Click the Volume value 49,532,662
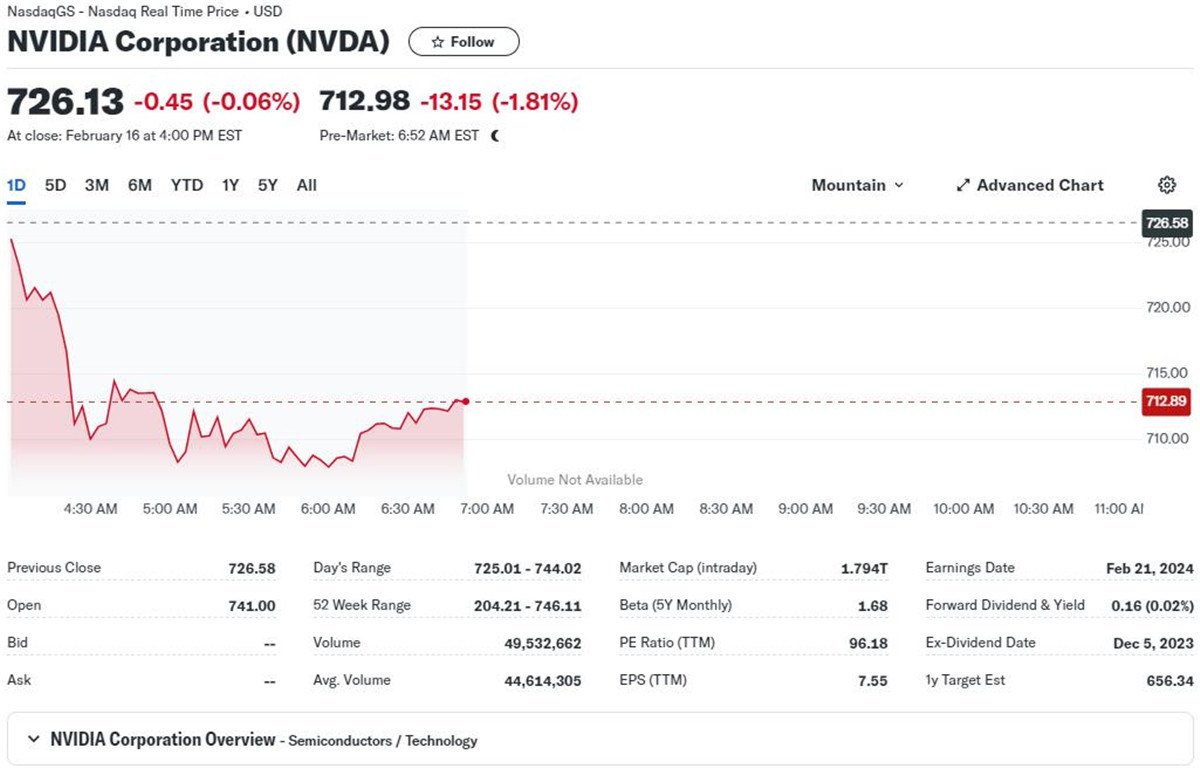 coord(541,643)
